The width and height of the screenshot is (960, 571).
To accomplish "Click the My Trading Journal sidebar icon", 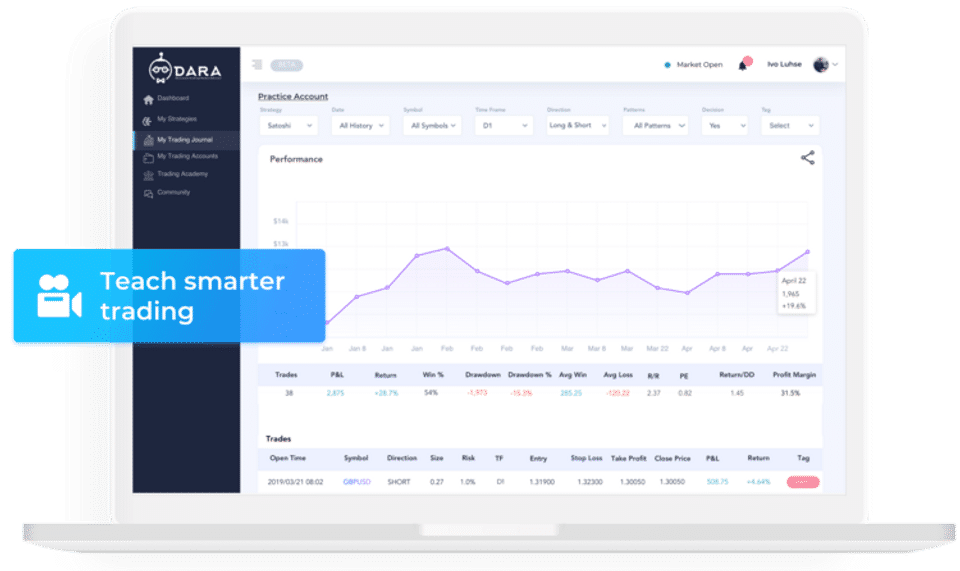I will point(148,140).
